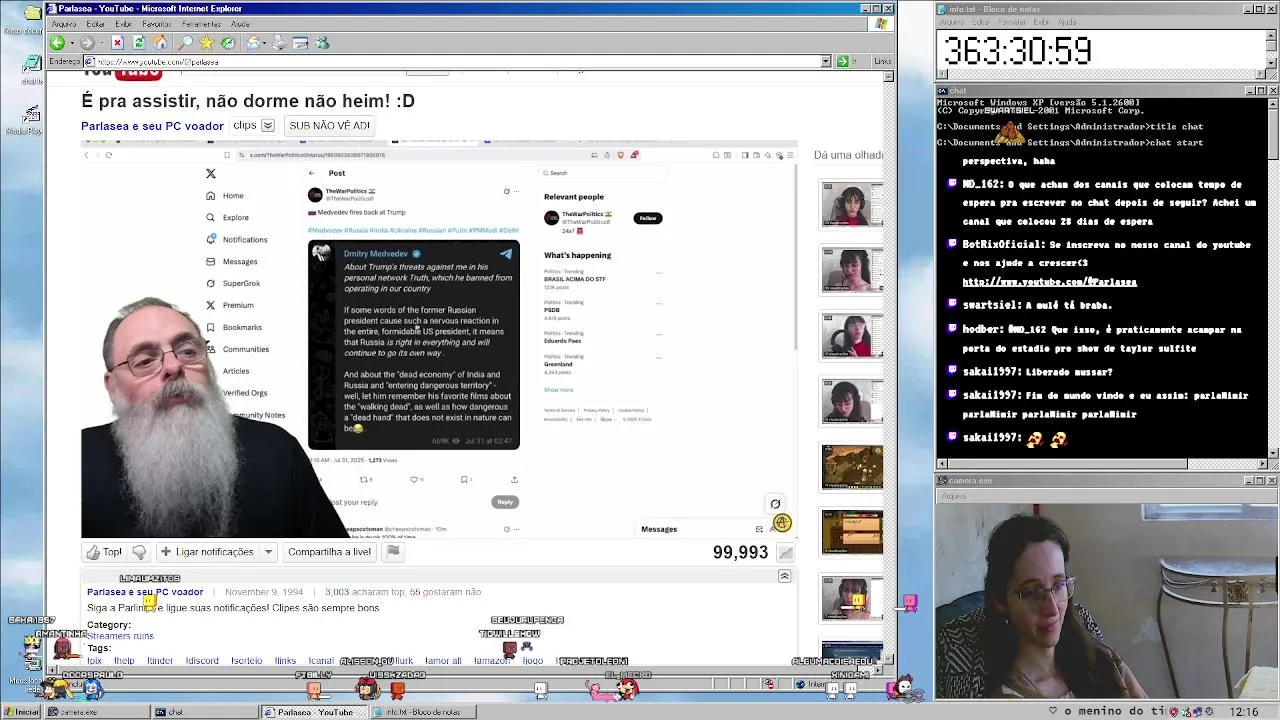Click the Explore item in X sidebar
Viewport: 1280px width, 720px height.
coord(227,217)
